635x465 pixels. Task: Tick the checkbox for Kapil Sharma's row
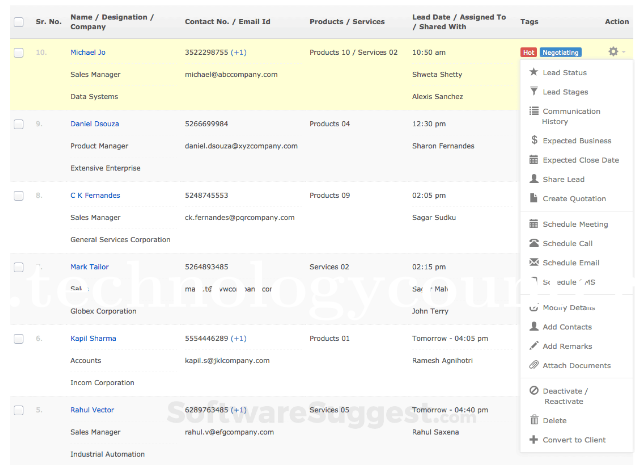19,339
